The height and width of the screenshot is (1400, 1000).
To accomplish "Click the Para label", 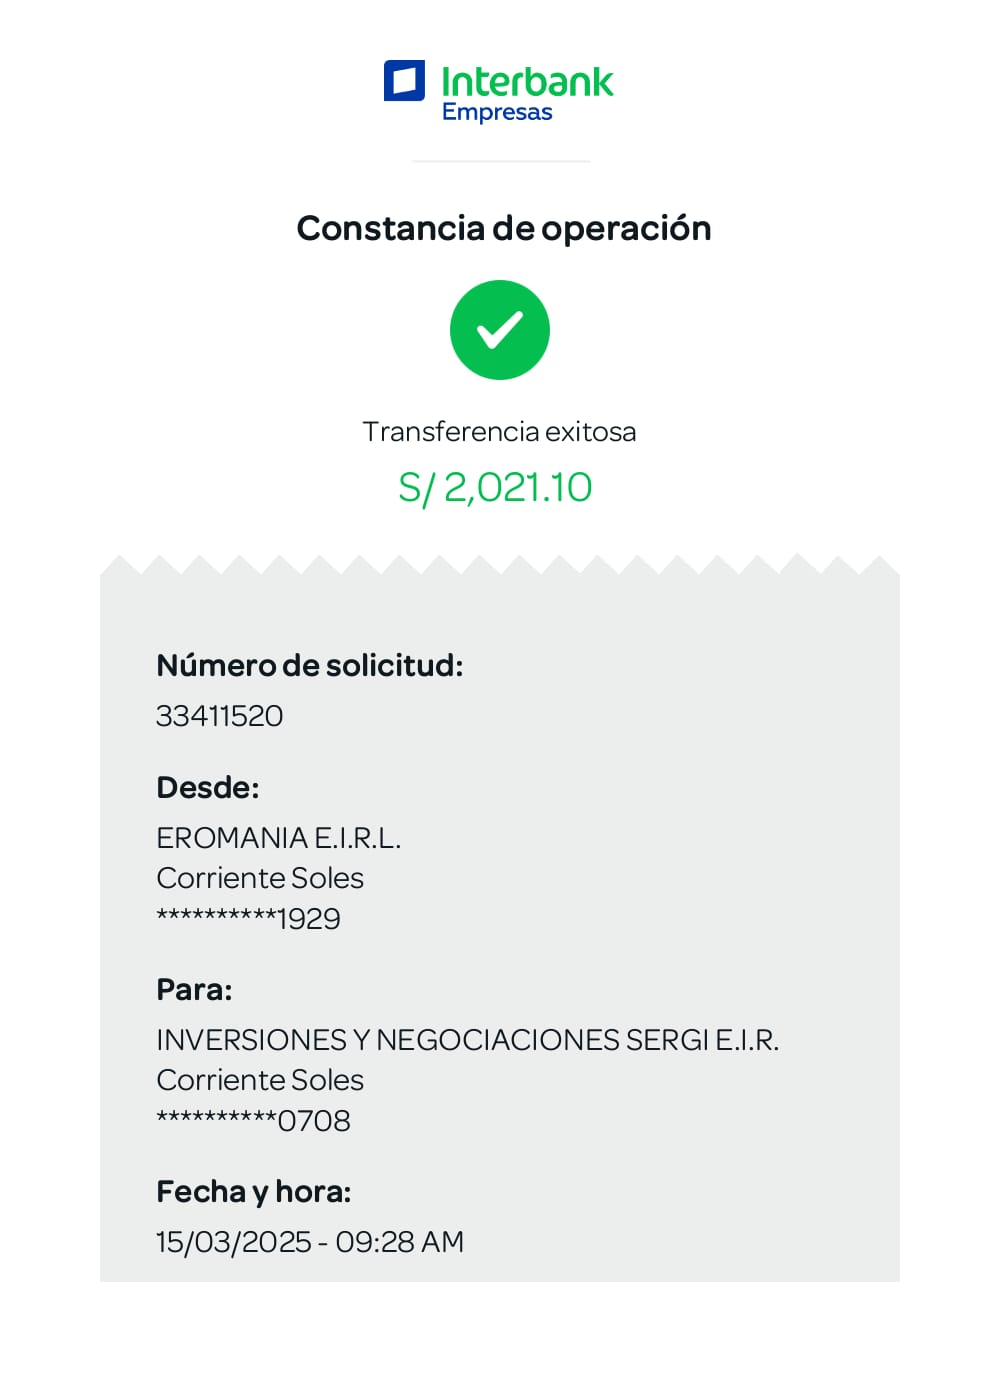I will [194, 990].
